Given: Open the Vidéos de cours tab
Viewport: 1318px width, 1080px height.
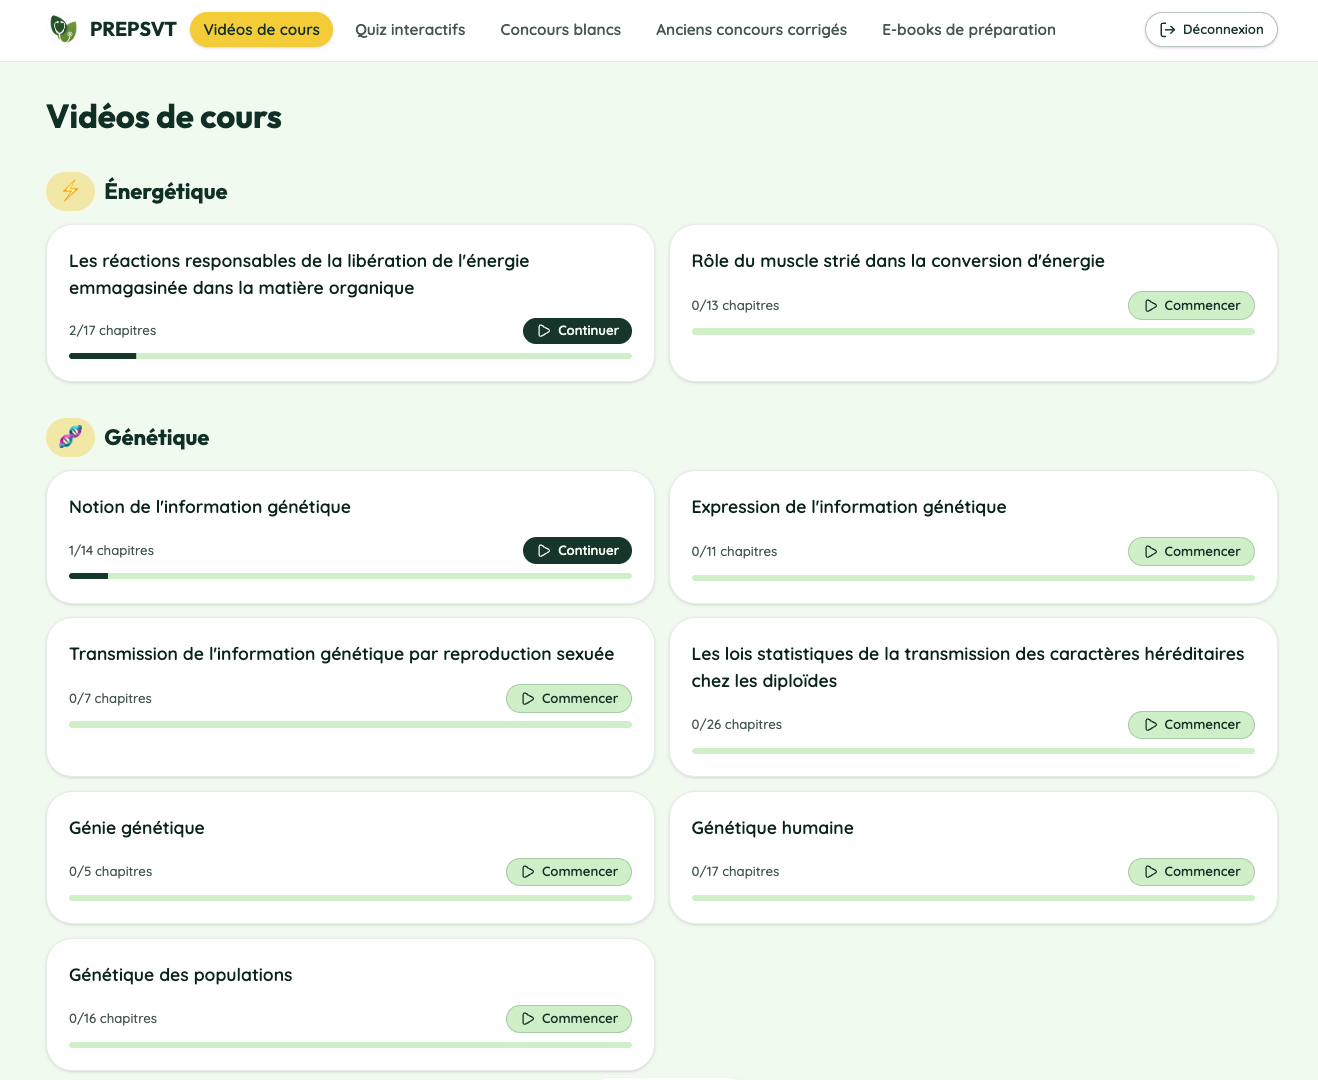Looking at the screenshot, I should point(261,30).
